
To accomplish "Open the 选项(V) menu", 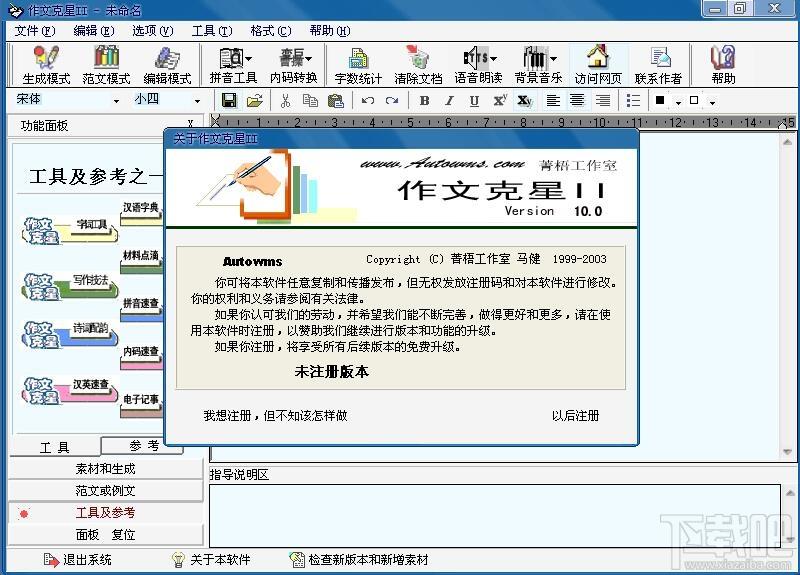I will coord(153,31).
